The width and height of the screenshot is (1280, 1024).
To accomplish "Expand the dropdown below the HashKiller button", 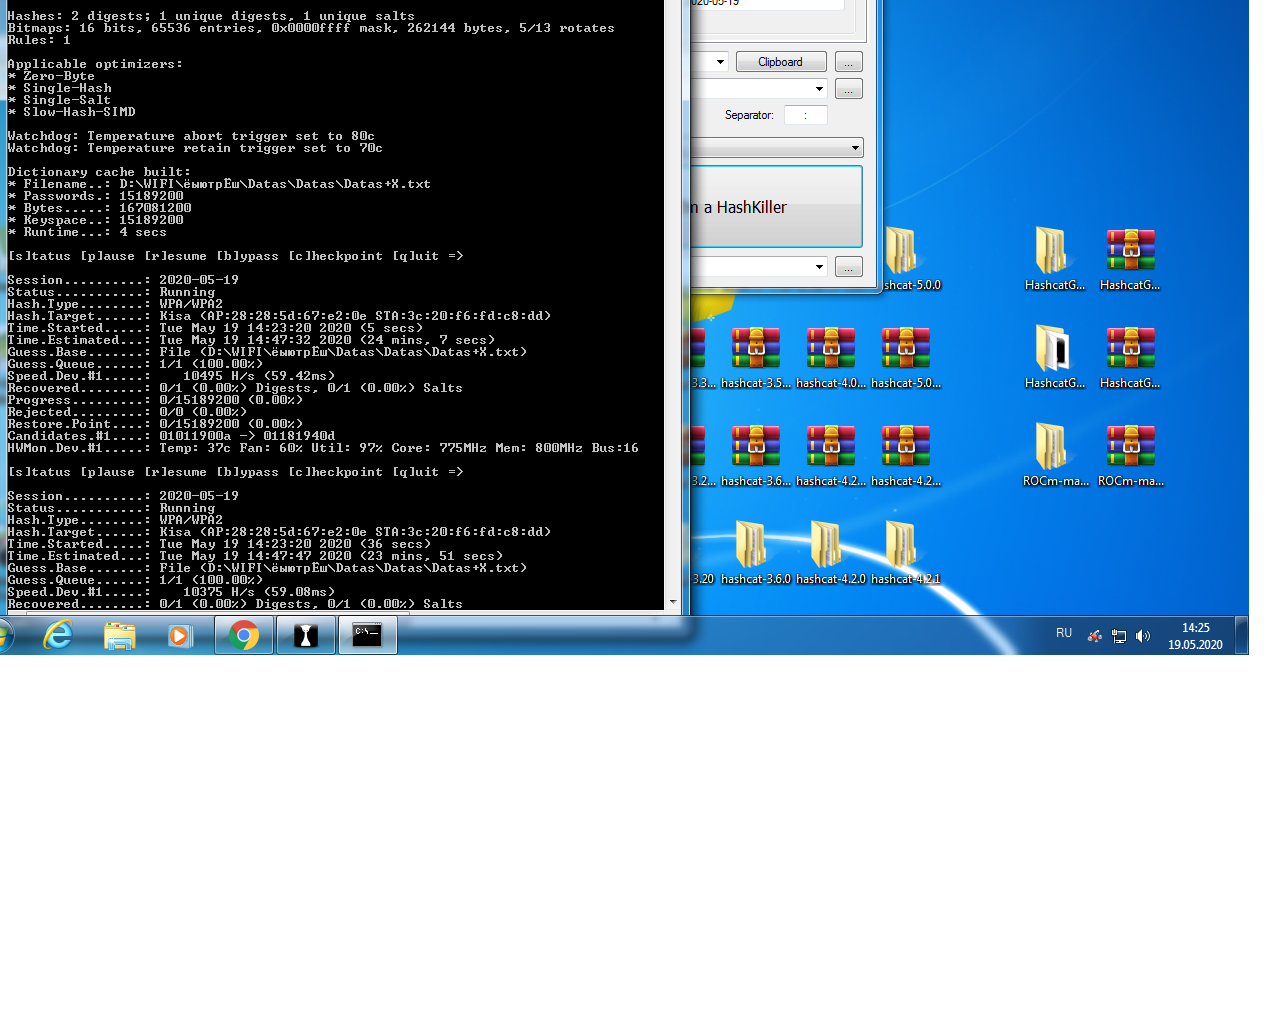I will [x=819, y=267].
